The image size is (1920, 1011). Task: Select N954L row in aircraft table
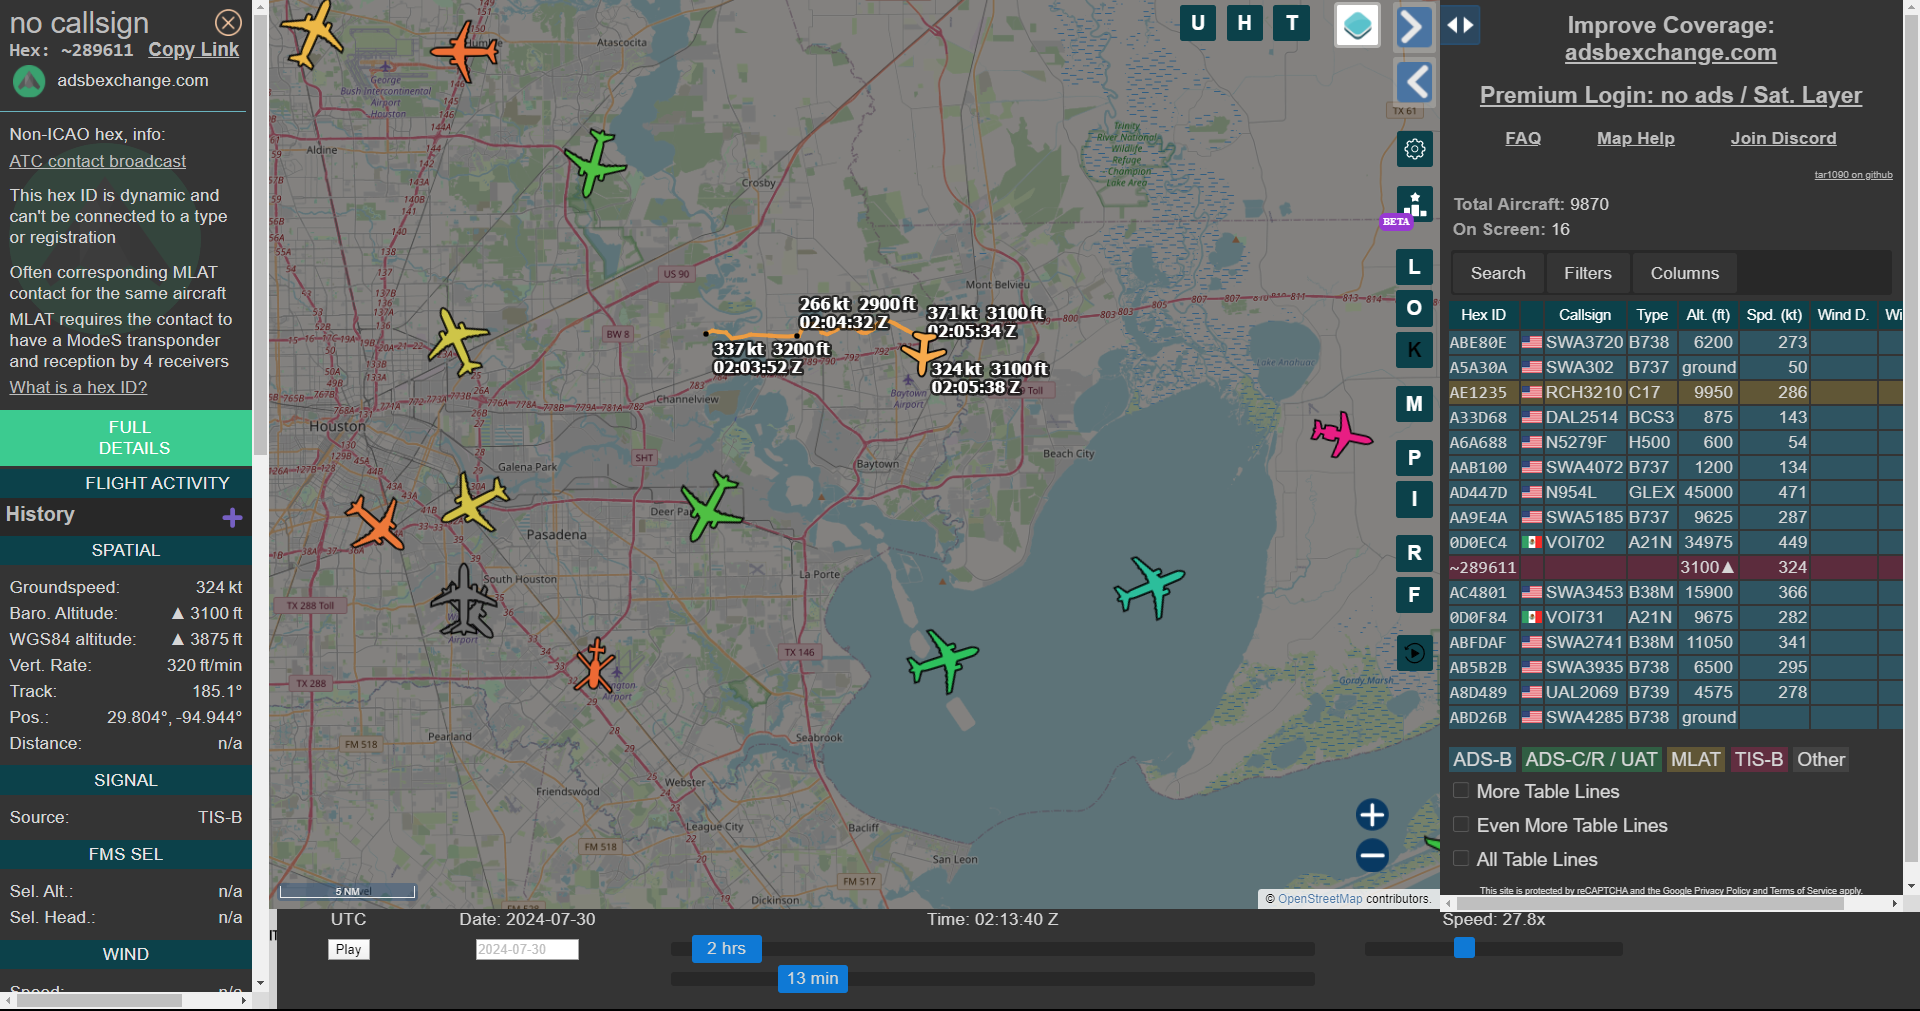[1675, 492]
